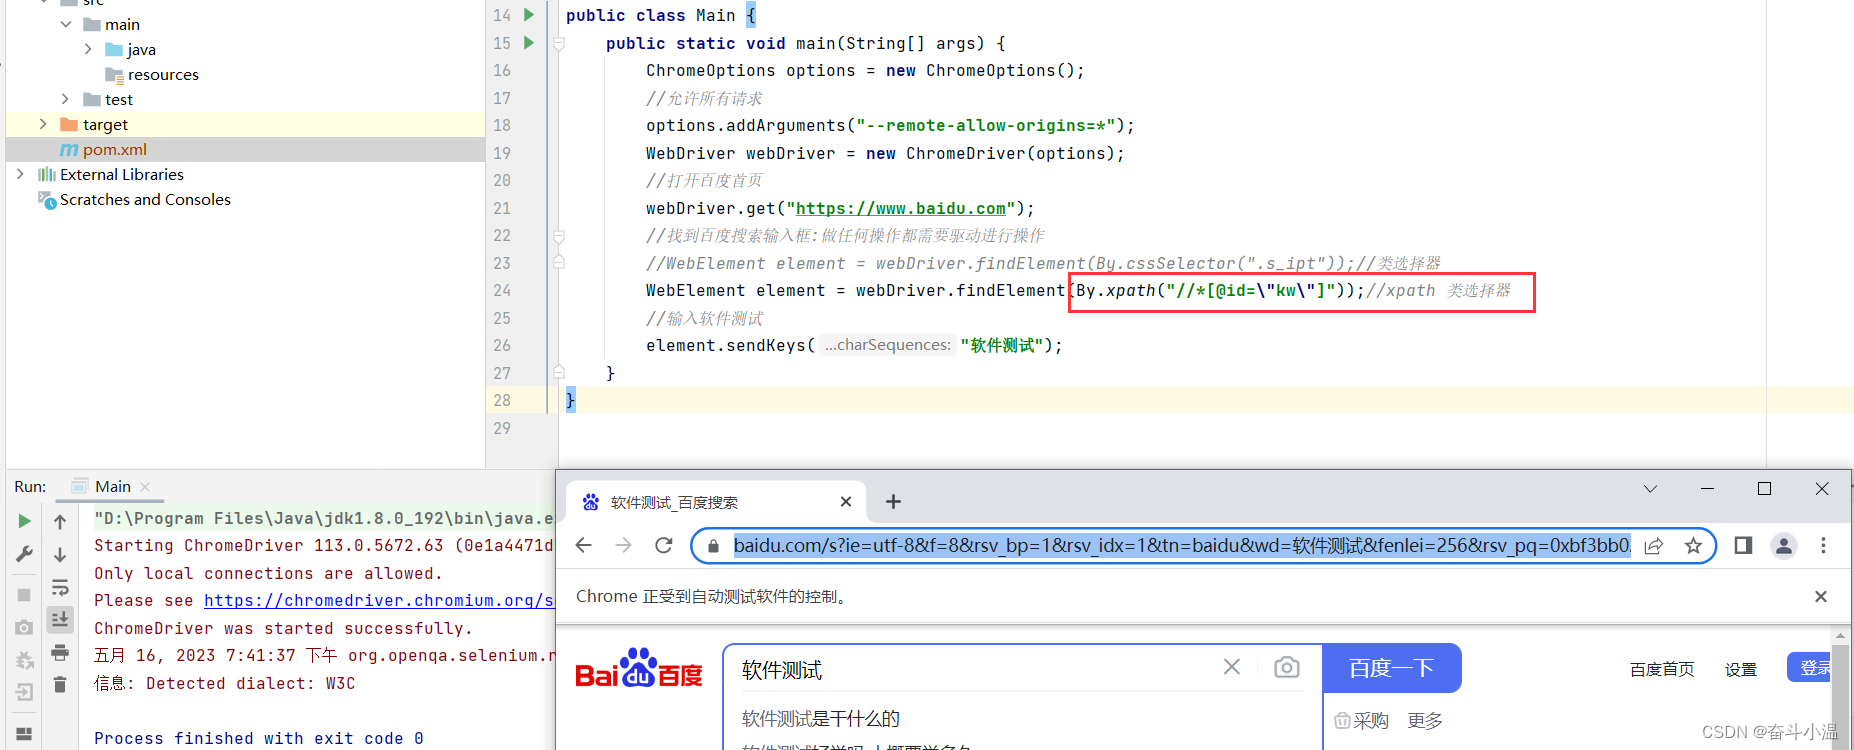This screenshot has width=1854, height=750.
Task: Open Chrome tab search chevron
Action: 1650,488
